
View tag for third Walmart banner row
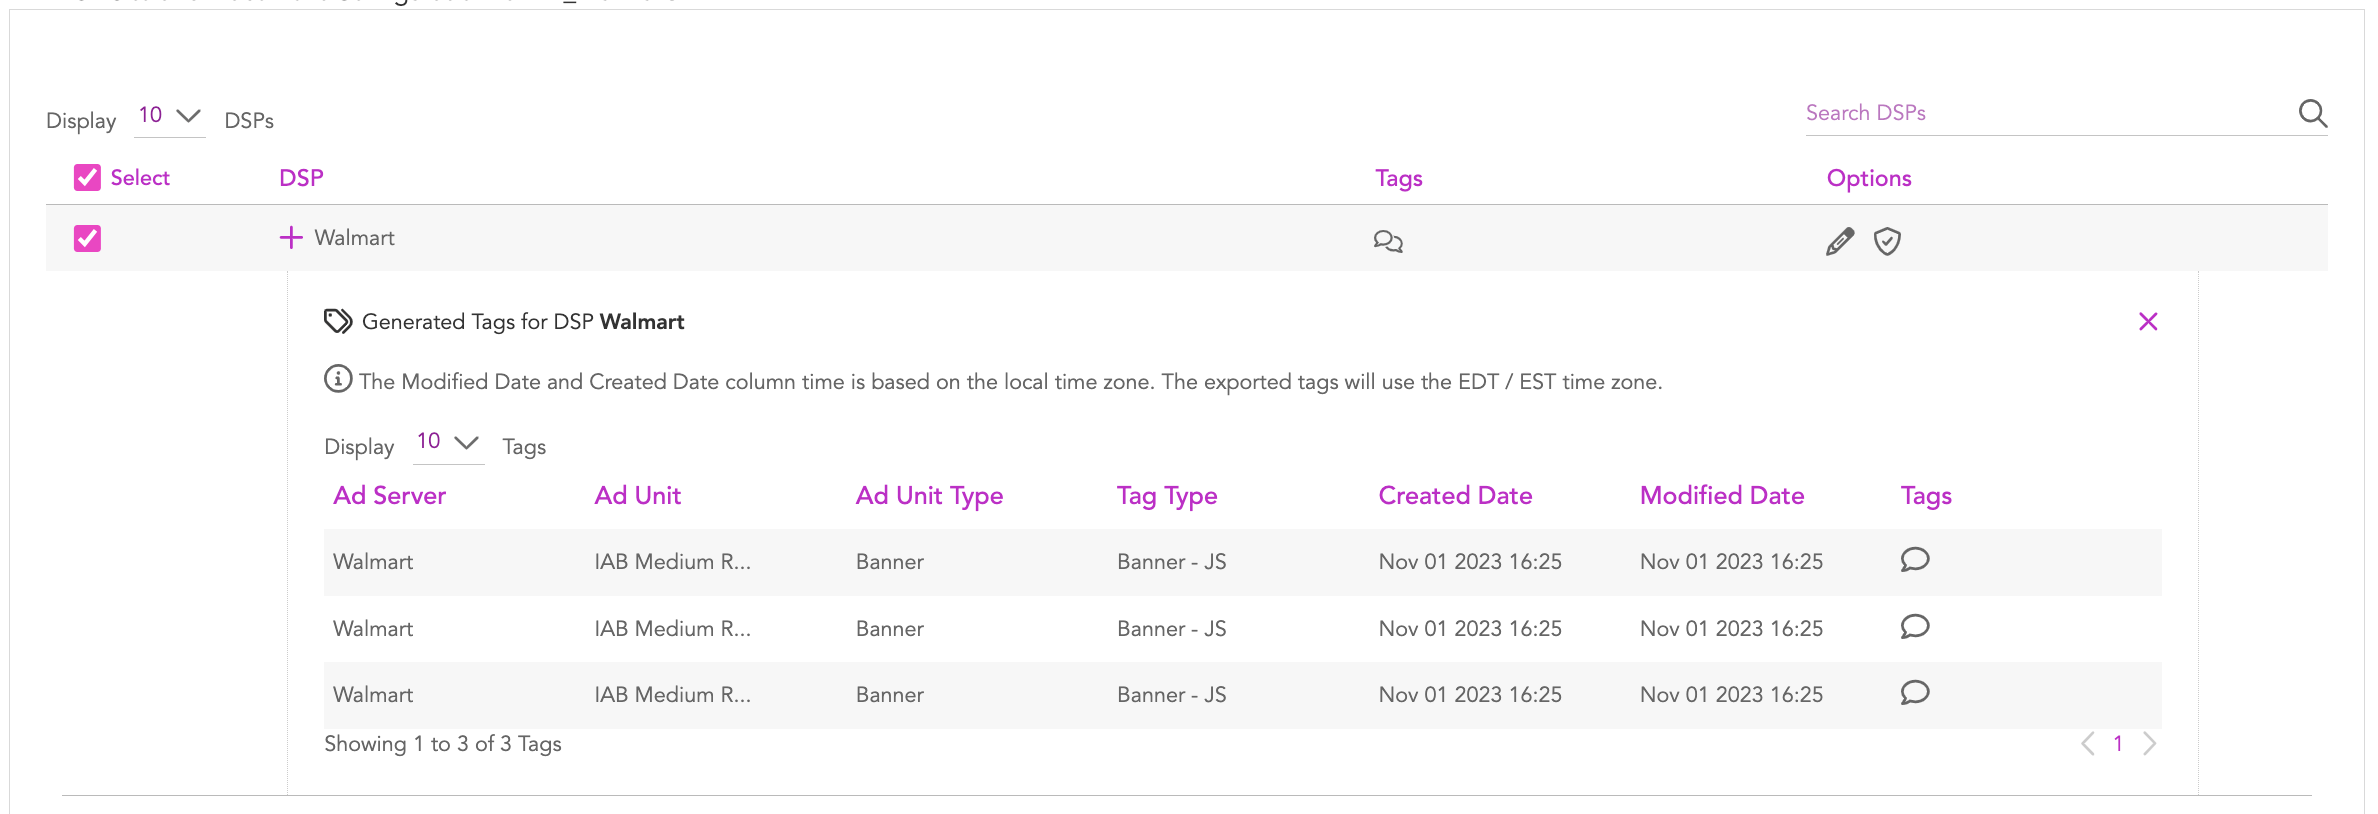click(1915, 693)
